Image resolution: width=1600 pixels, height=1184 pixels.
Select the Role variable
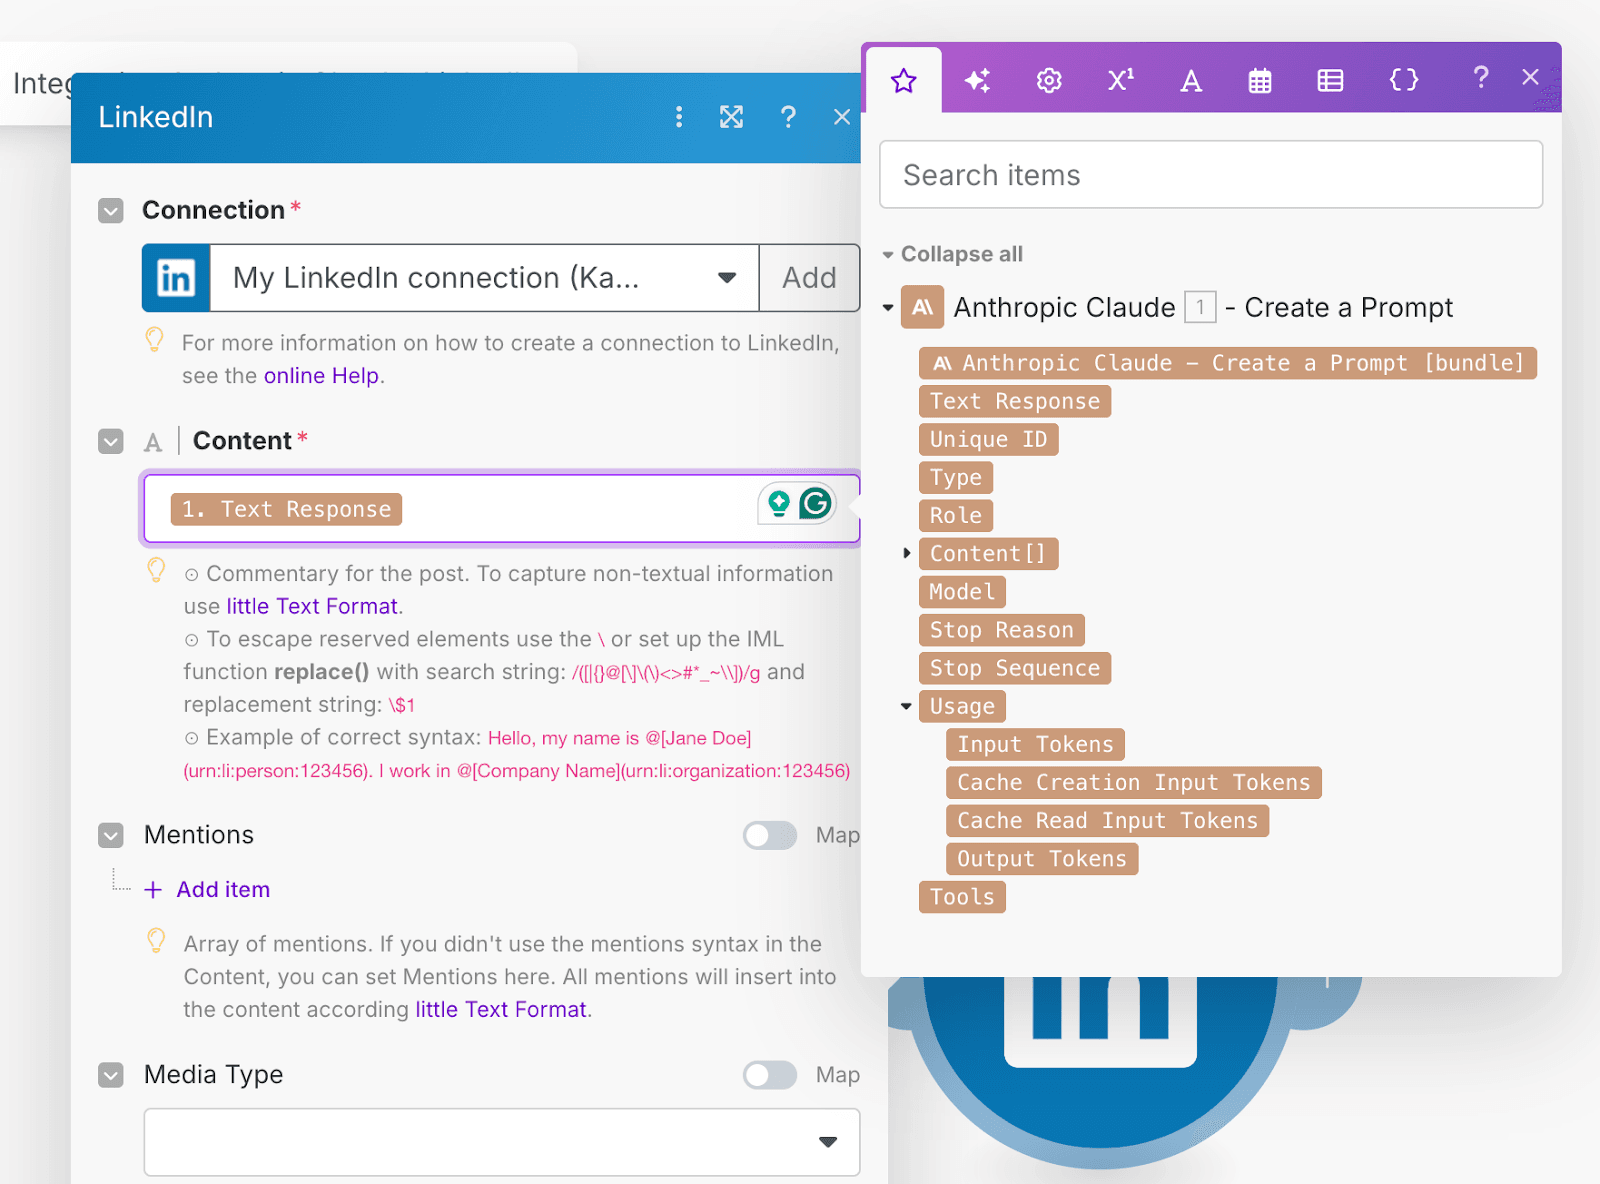coord(956,515)
